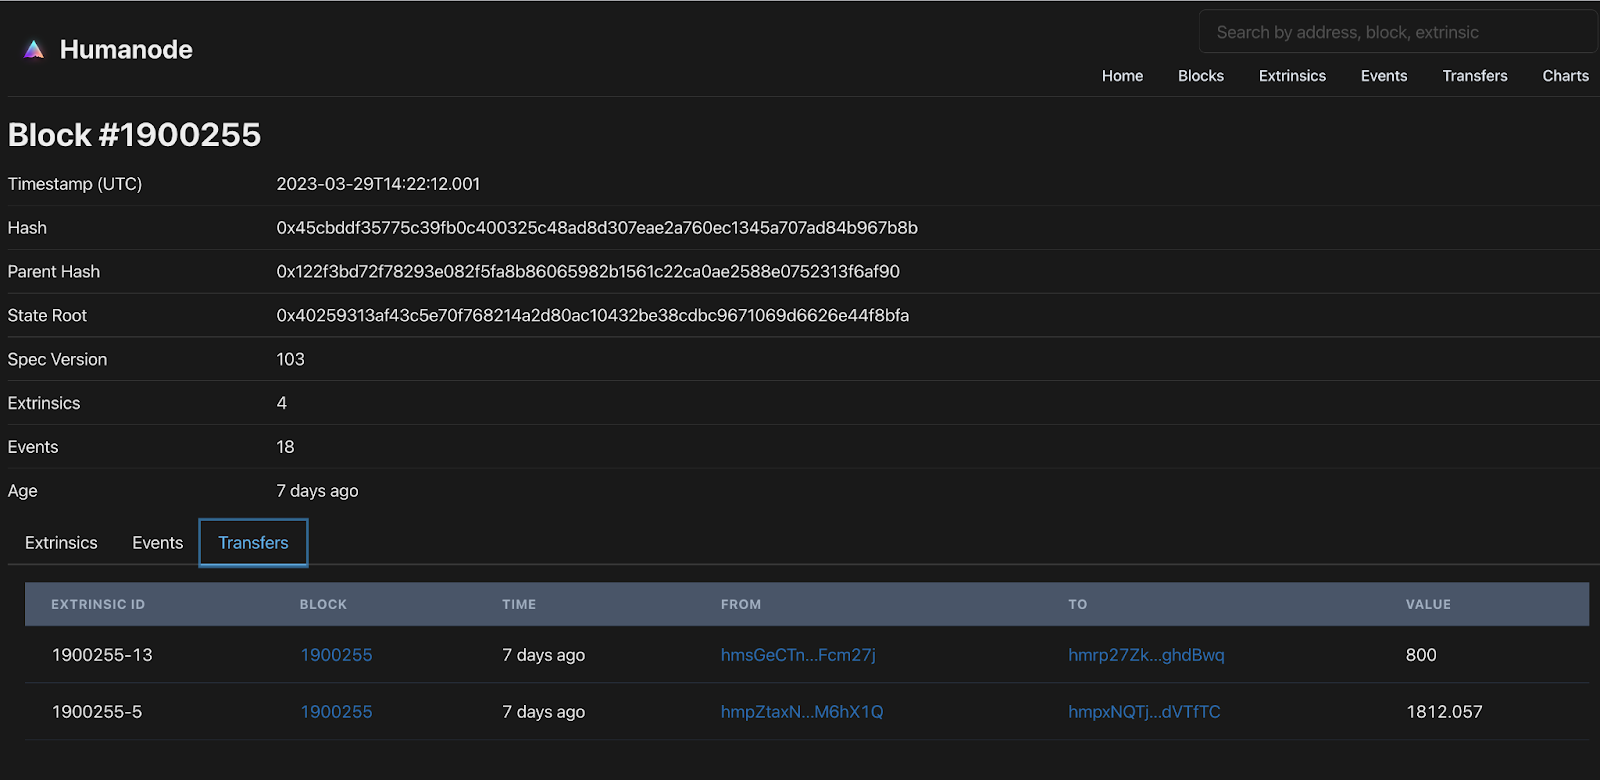Open Transfers in the top navigation
The height and width of the screenshot is (780, 1600).
pyautogui.click(x=1475, y=76)
